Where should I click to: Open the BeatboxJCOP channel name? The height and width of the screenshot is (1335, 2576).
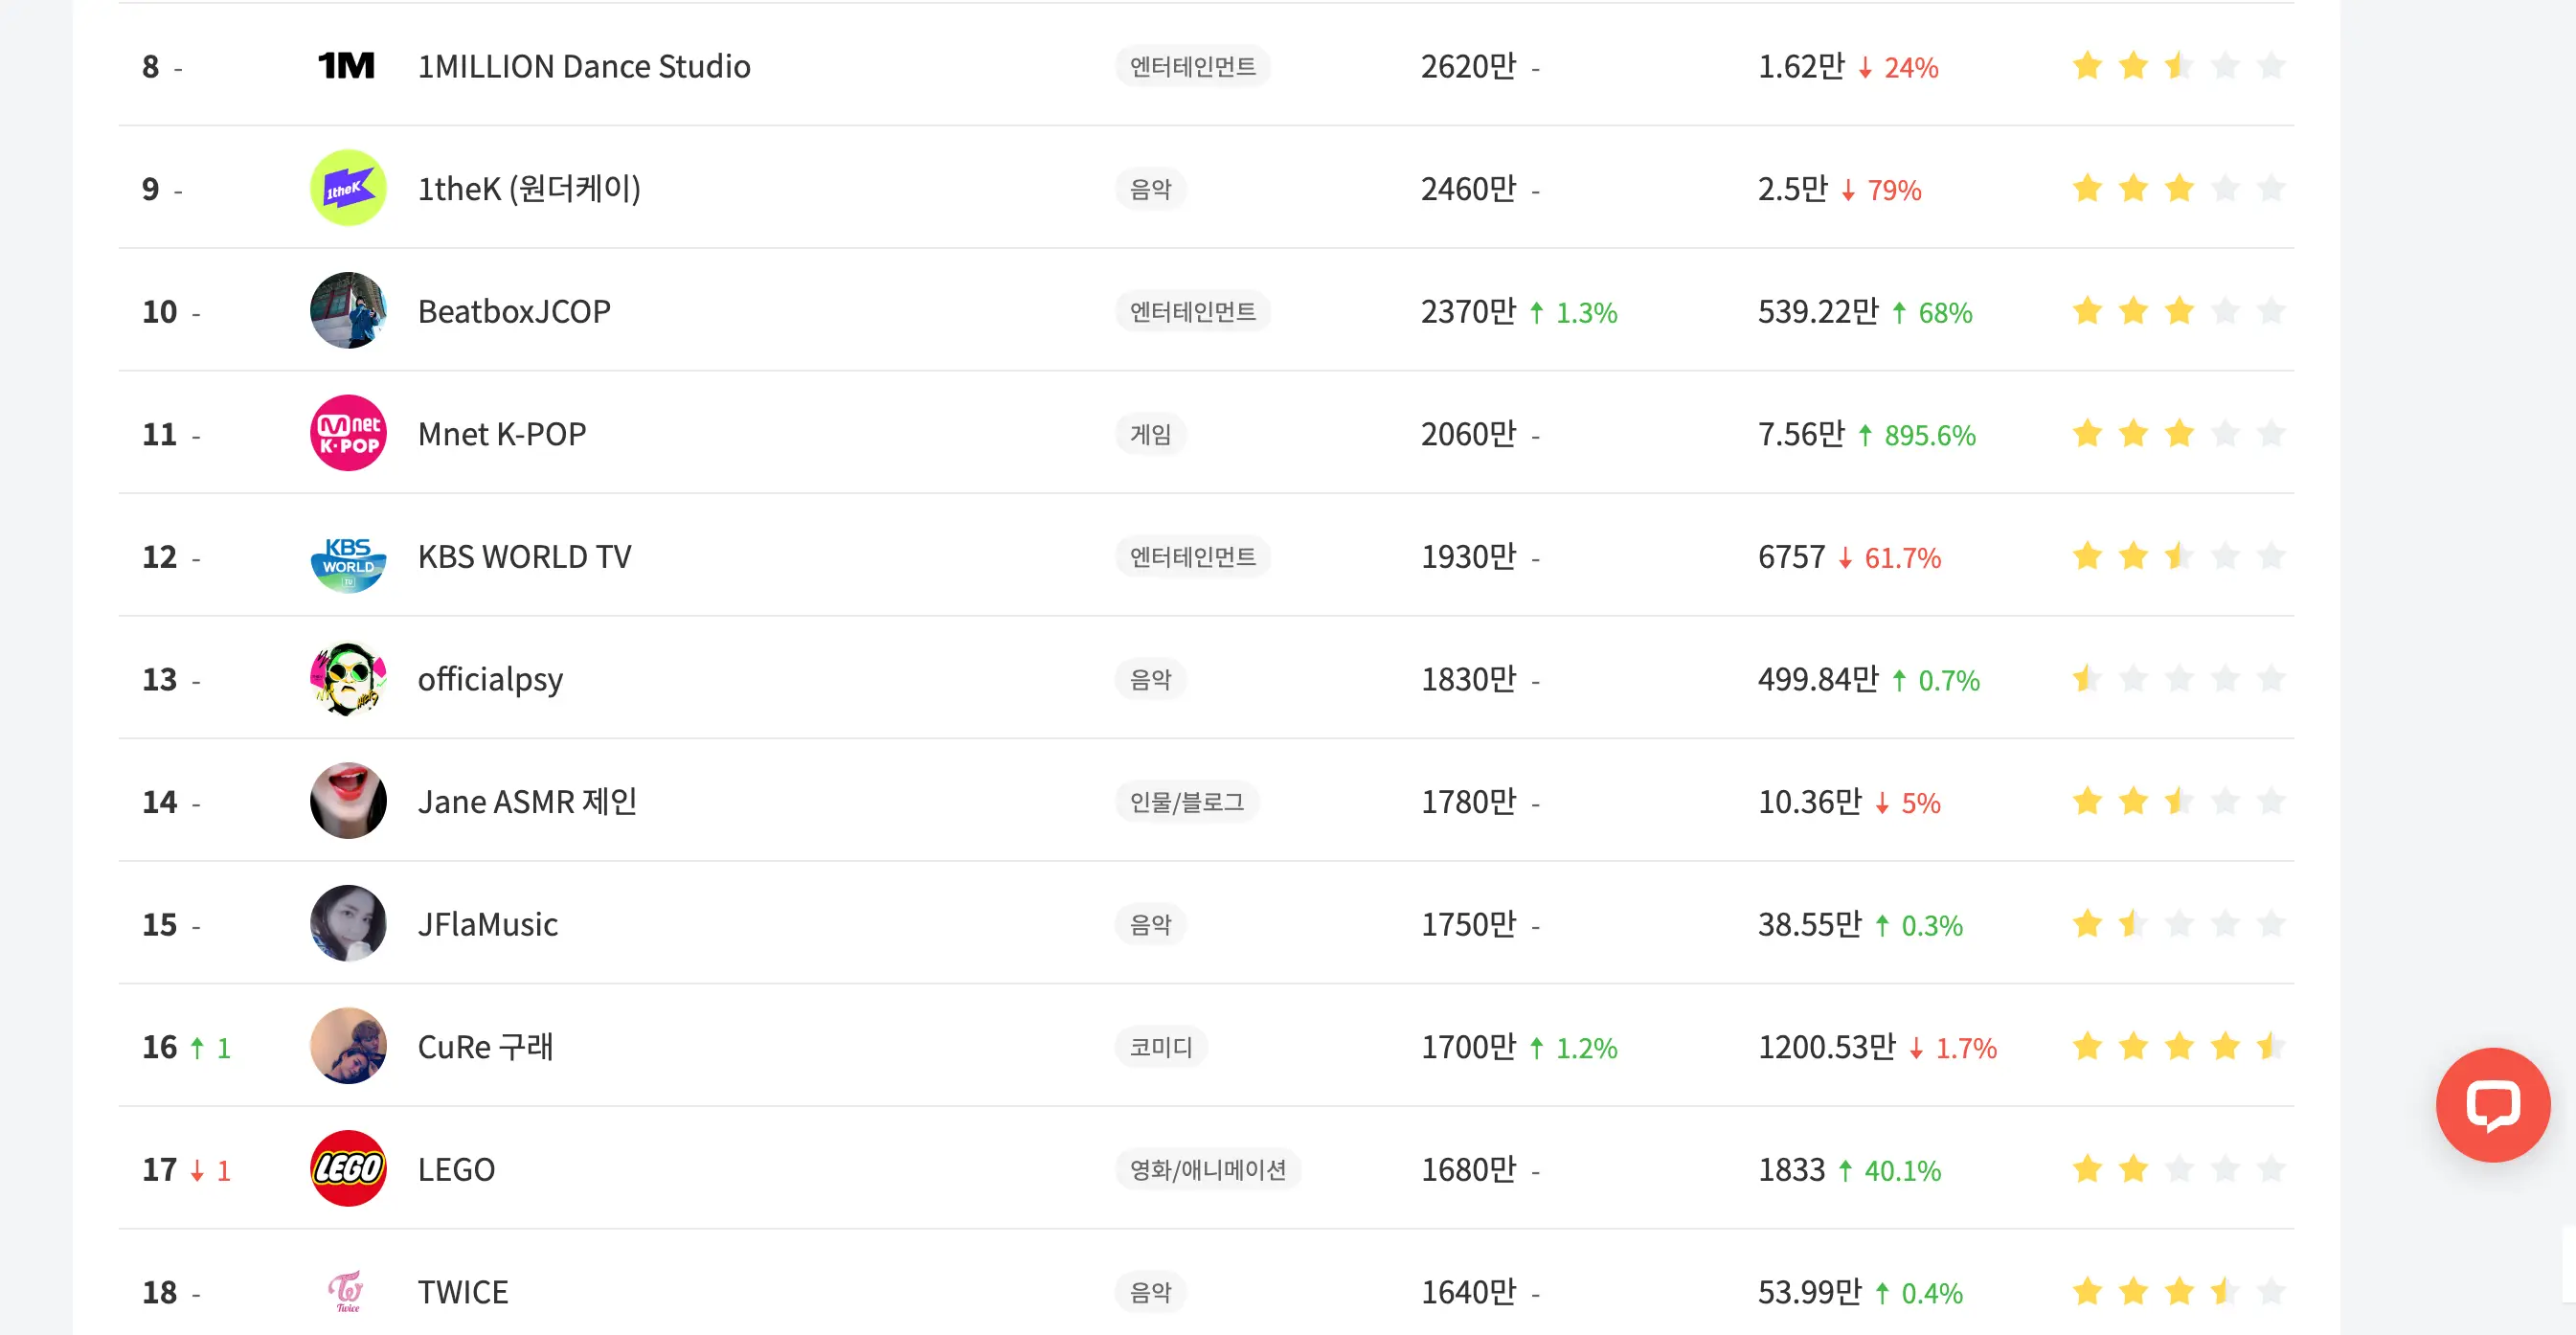[514, 311]
